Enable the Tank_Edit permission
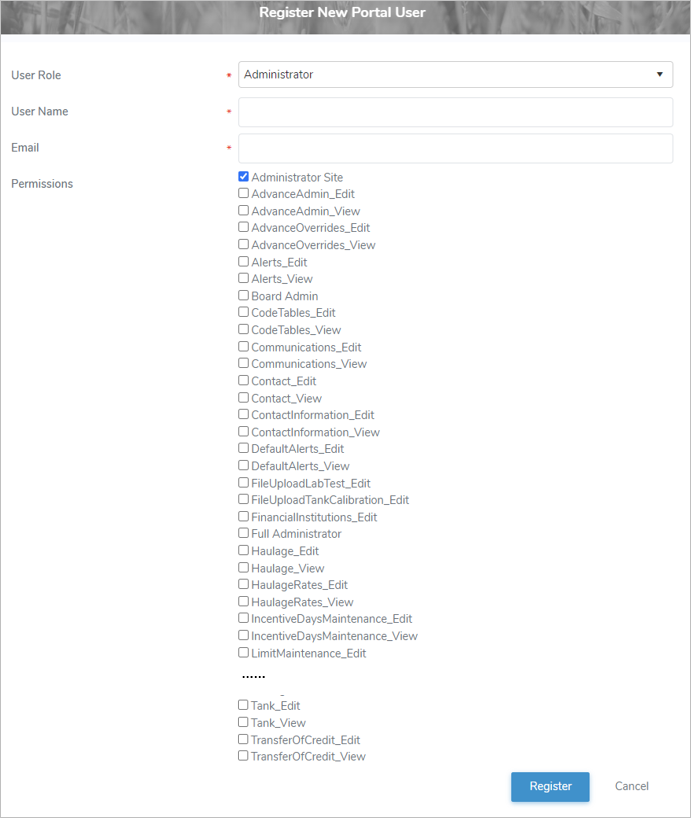Image resolution: width=691 pixels, height=818 pixels. coord(242,705)
